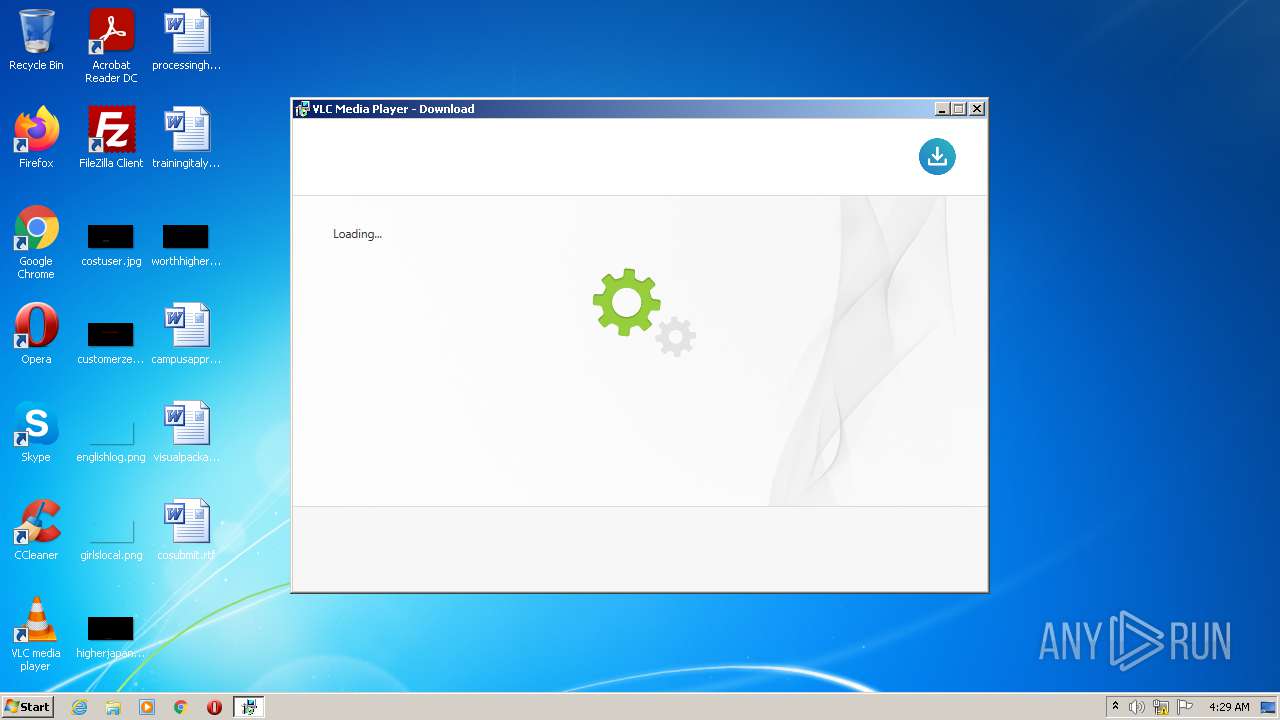Select costuser.jpg file on desktop
The width and height of the screenshot is (1280, 720).
point(111,246)
